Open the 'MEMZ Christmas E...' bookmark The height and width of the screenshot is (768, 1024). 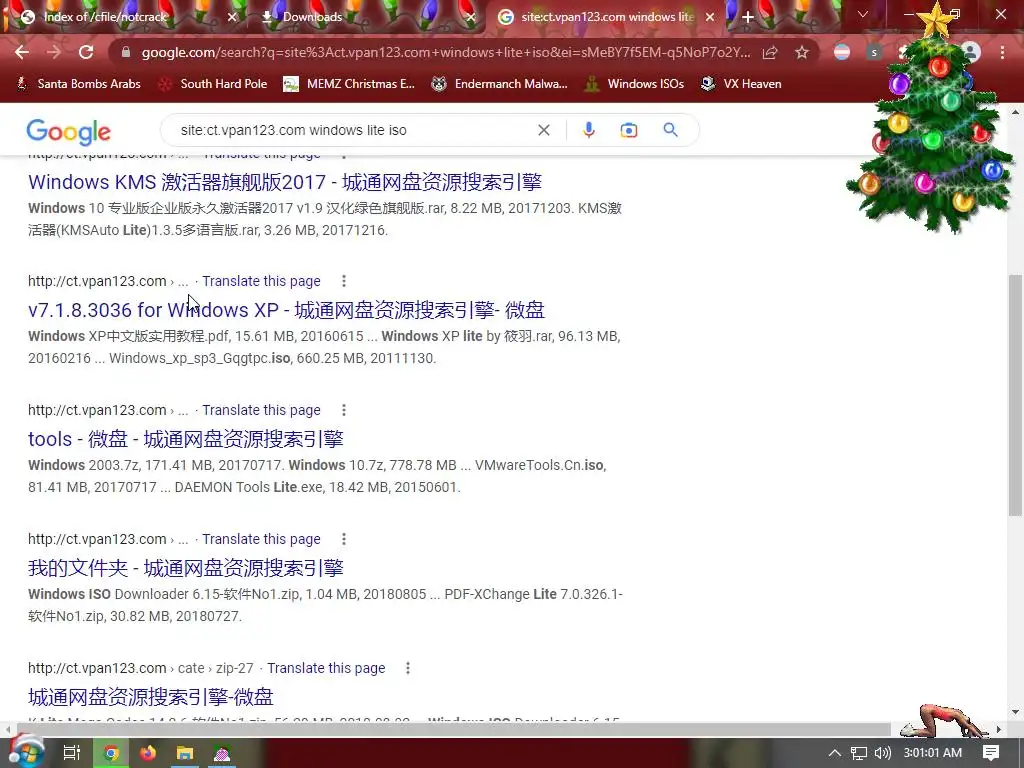click(x=349, y=84)
